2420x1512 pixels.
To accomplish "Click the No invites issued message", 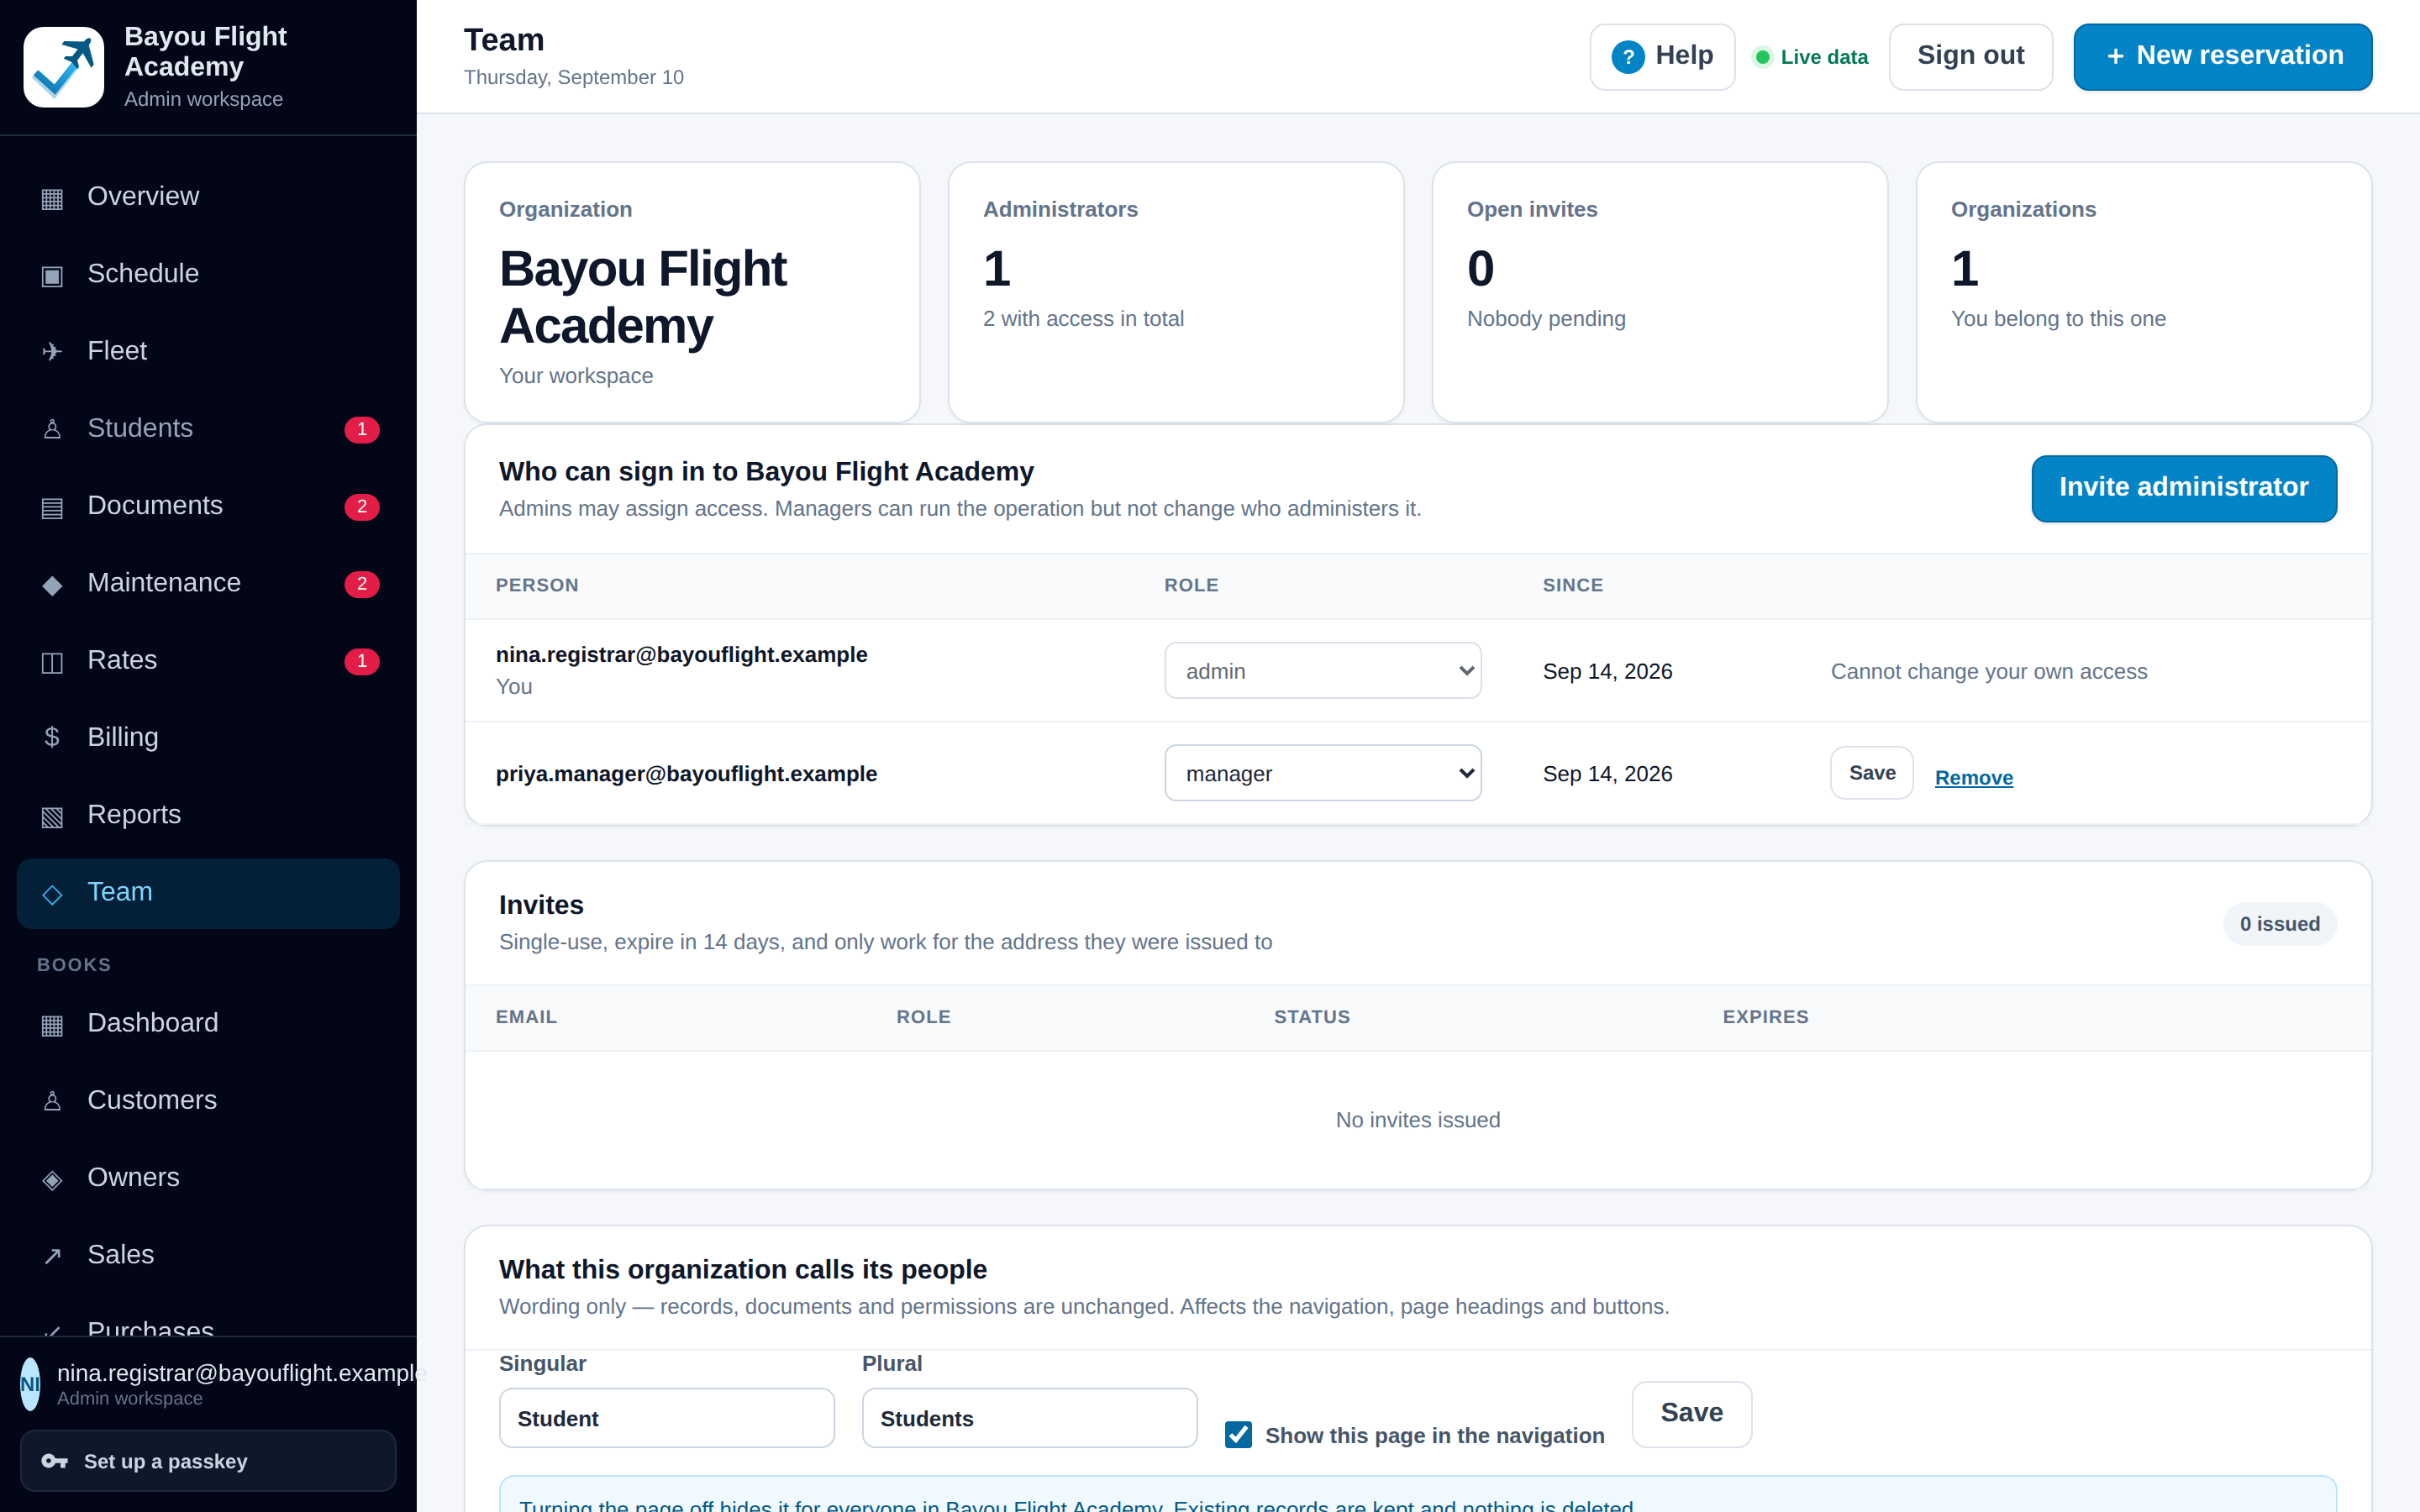I will [x=1418, y=1120].
